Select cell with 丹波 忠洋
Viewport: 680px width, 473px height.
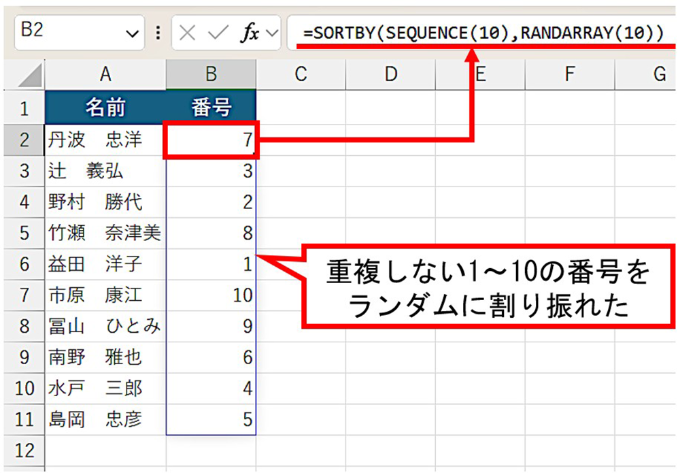pyautogui.click(x=105, y=140)
